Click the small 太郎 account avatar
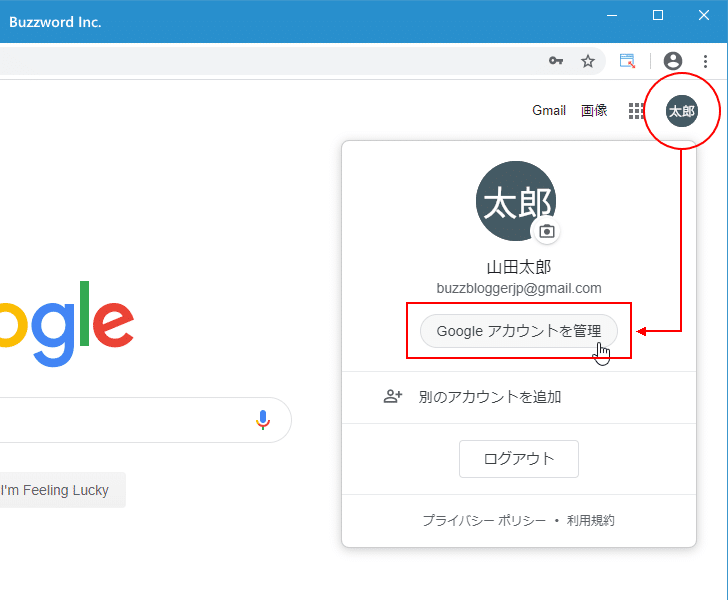 click(x=682, y=111)
